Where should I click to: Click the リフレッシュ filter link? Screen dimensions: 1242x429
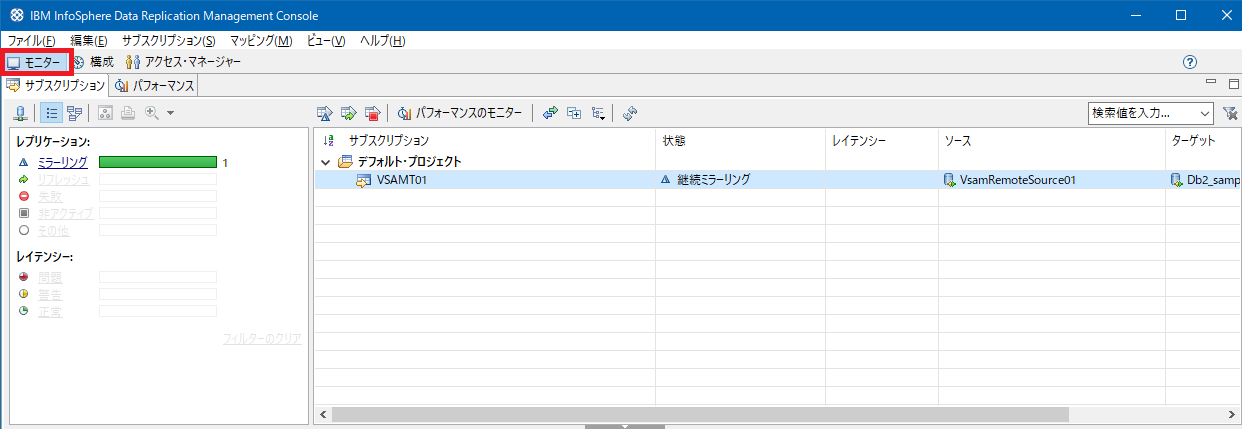(x=63, y=179)
